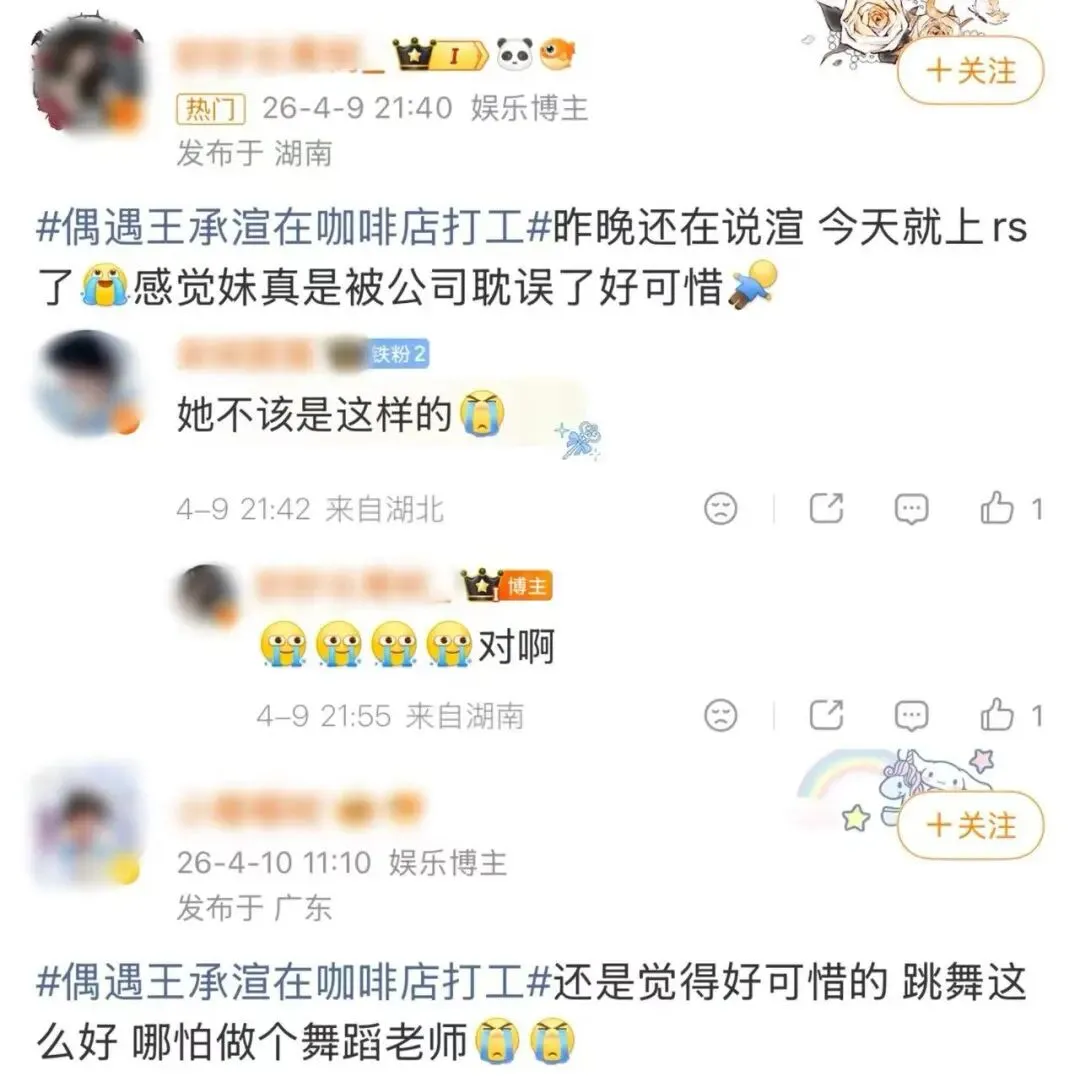Tap the sad-face reaction on 21:42 comment
This screenshot has height=1082, width=1080.
tap(720, 509)
